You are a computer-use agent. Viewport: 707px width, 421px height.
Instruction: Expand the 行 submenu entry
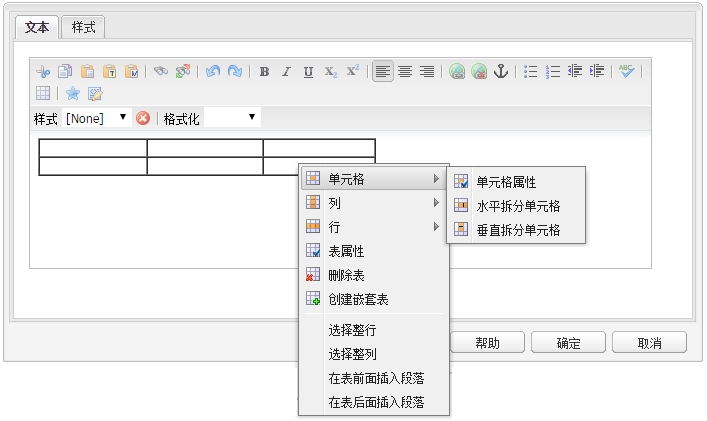pos(374,227)
